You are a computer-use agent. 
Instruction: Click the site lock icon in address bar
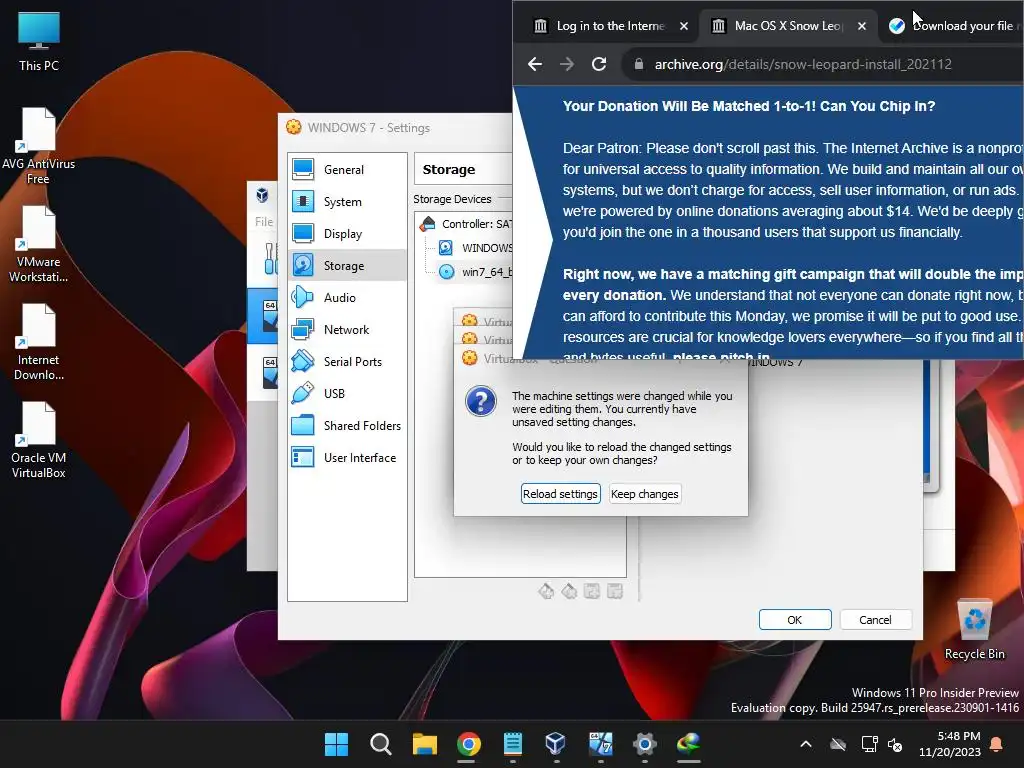[639, 64]
